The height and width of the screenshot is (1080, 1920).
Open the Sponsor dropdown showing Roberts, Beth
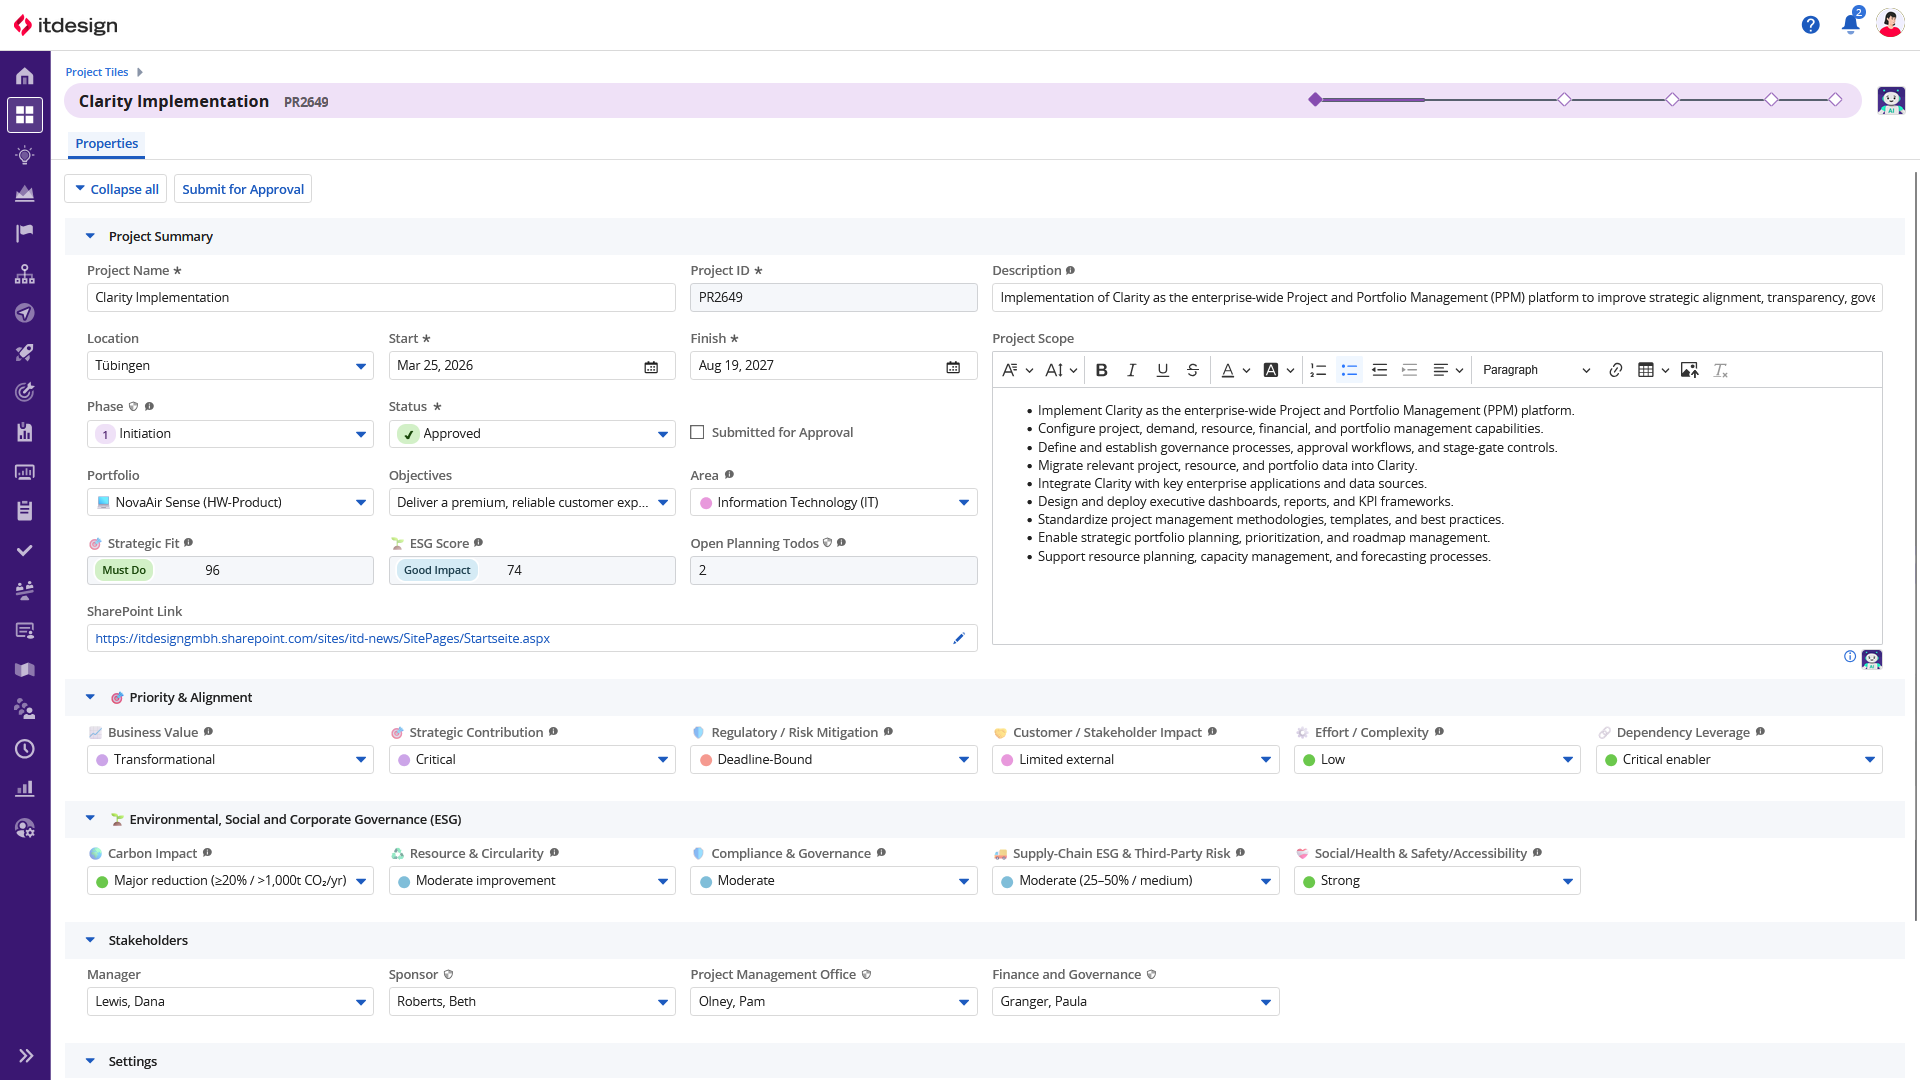pos(532,1002)
